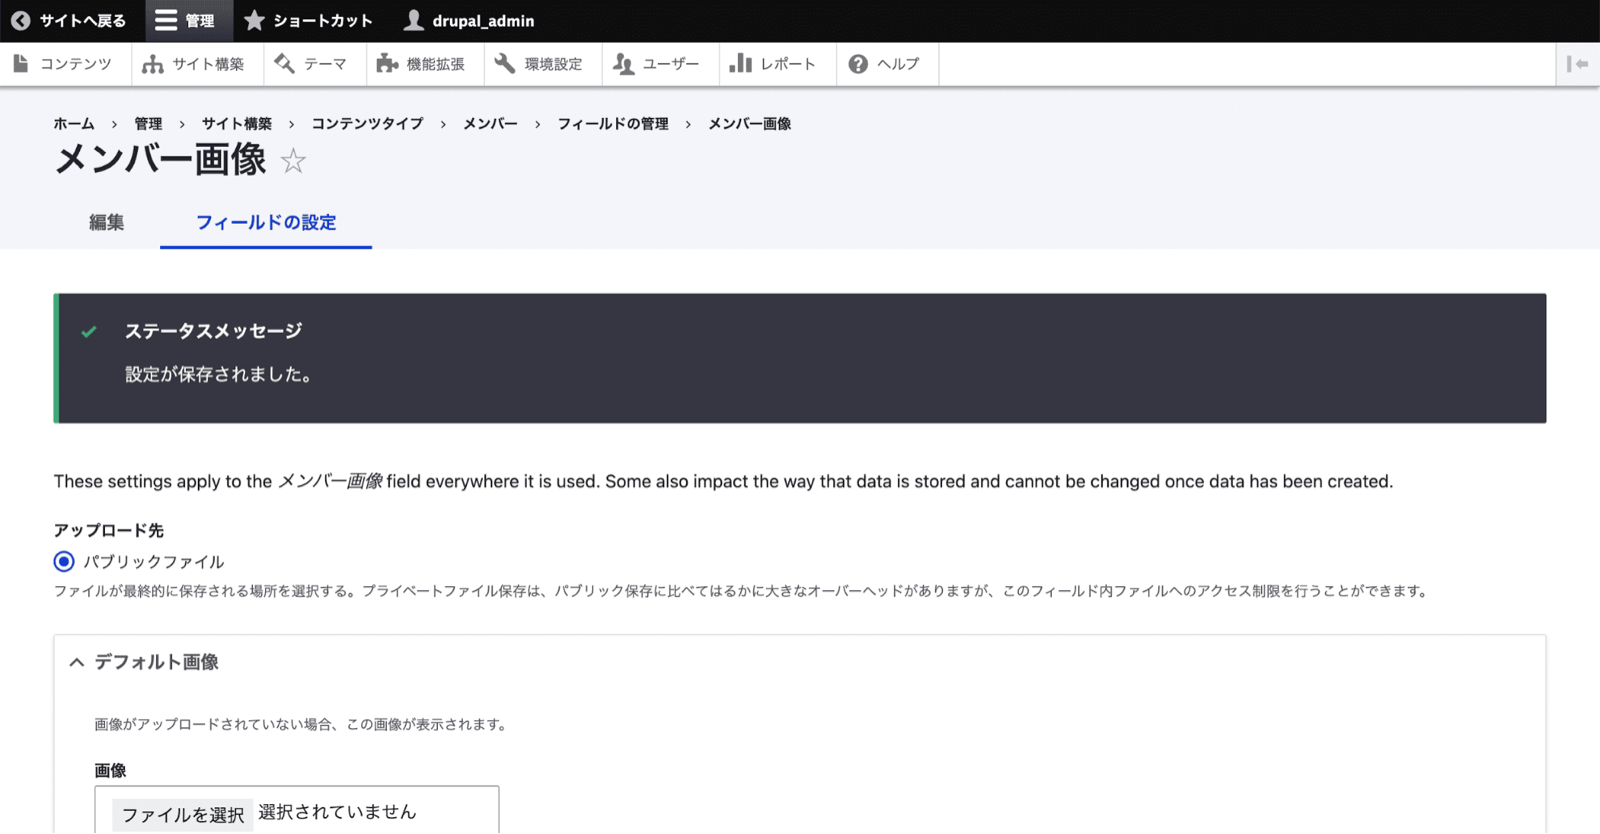Select the パブリックファイル radio button
Screen dimensions: 1600x834
click(64, 562)
